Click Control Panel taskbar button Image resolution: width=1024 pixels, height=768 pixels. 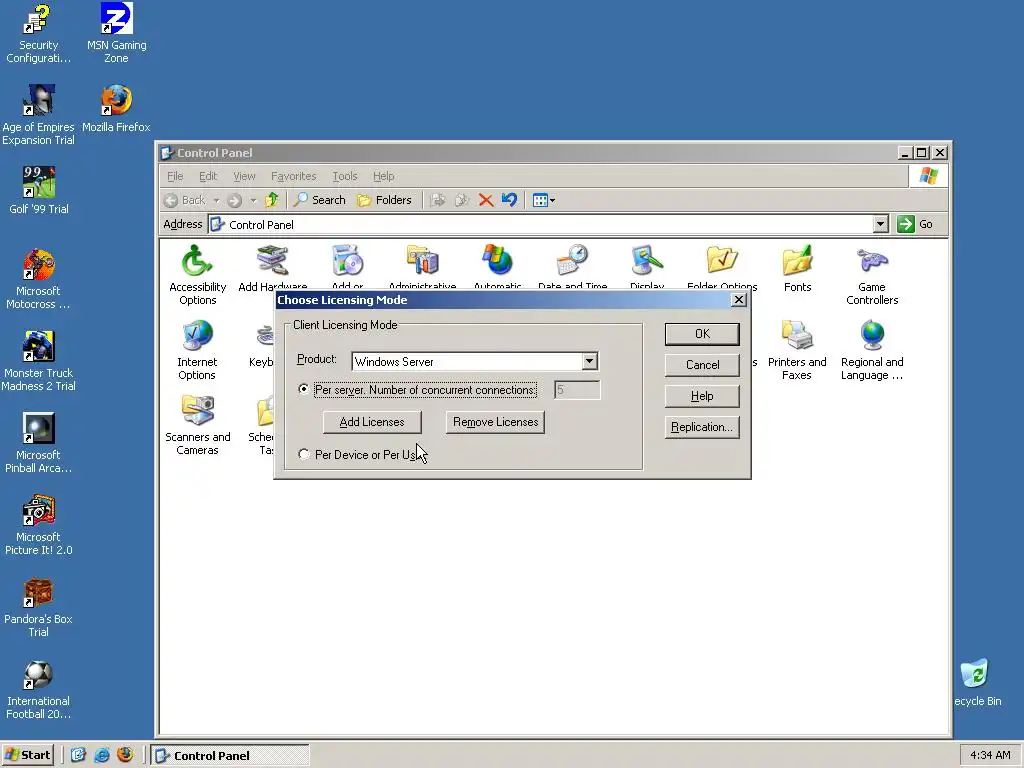[230, 756]
